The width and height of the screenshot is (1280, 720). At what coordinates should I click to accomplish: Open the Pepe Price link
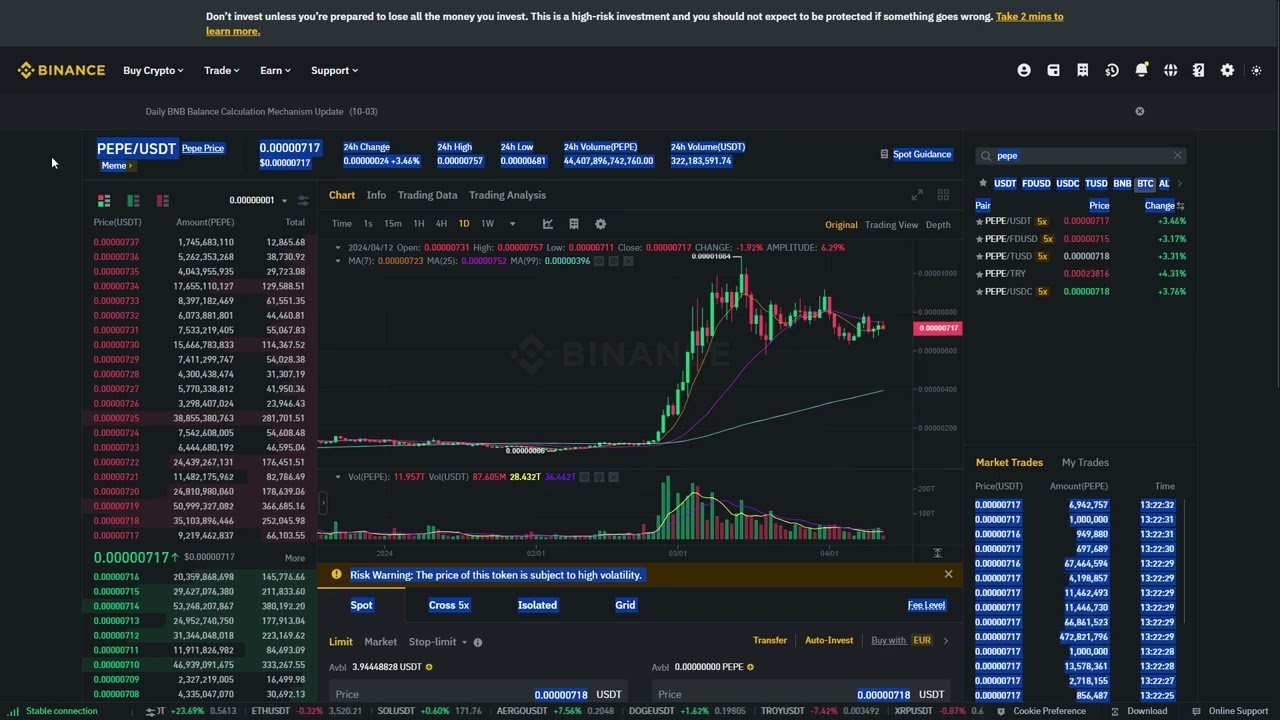[x=203, y=148]
